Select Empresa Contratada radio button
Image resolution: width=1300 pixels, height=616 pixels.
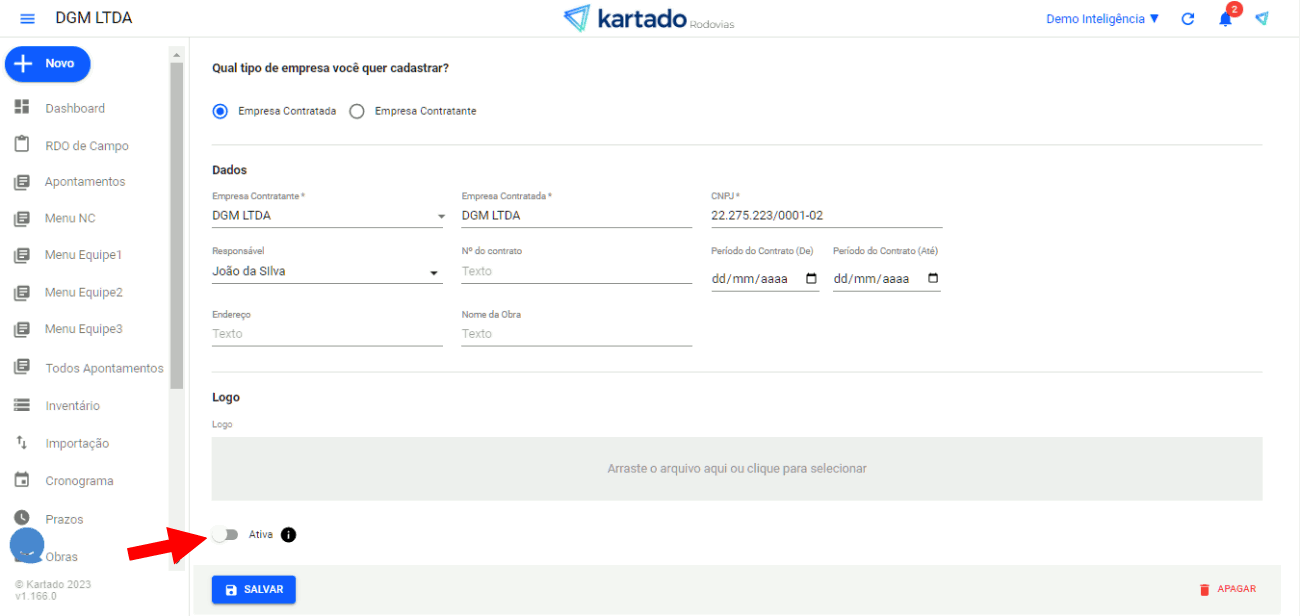point(221,112)
